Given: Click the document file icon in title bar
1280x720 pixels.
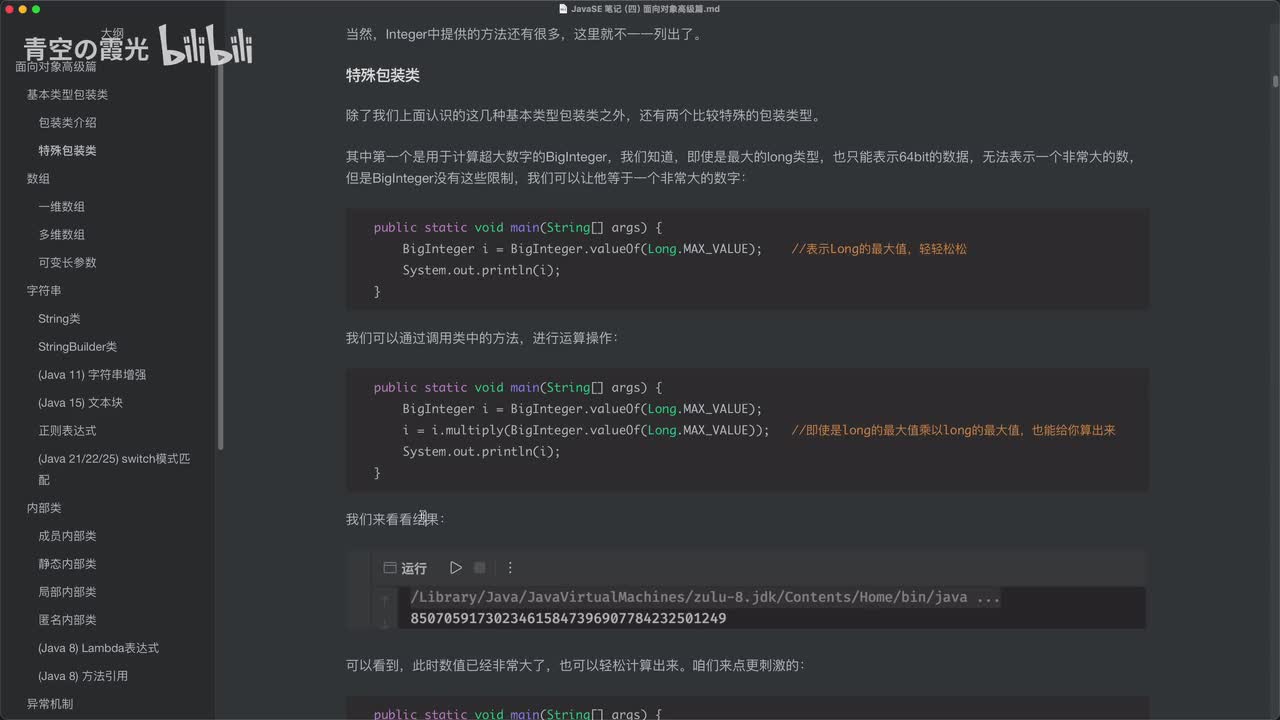Looking at the screenshot, I should (563, 9).
